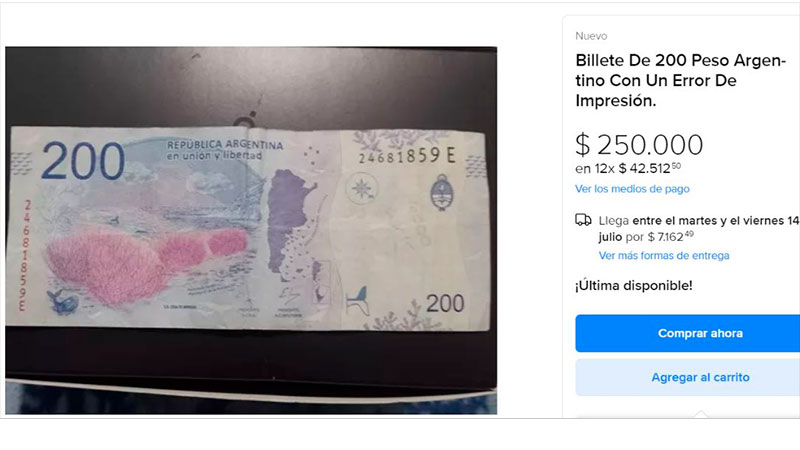800x450 pixels.
Task: Click the delivery truck icon
Action: (x=583, y=220)
